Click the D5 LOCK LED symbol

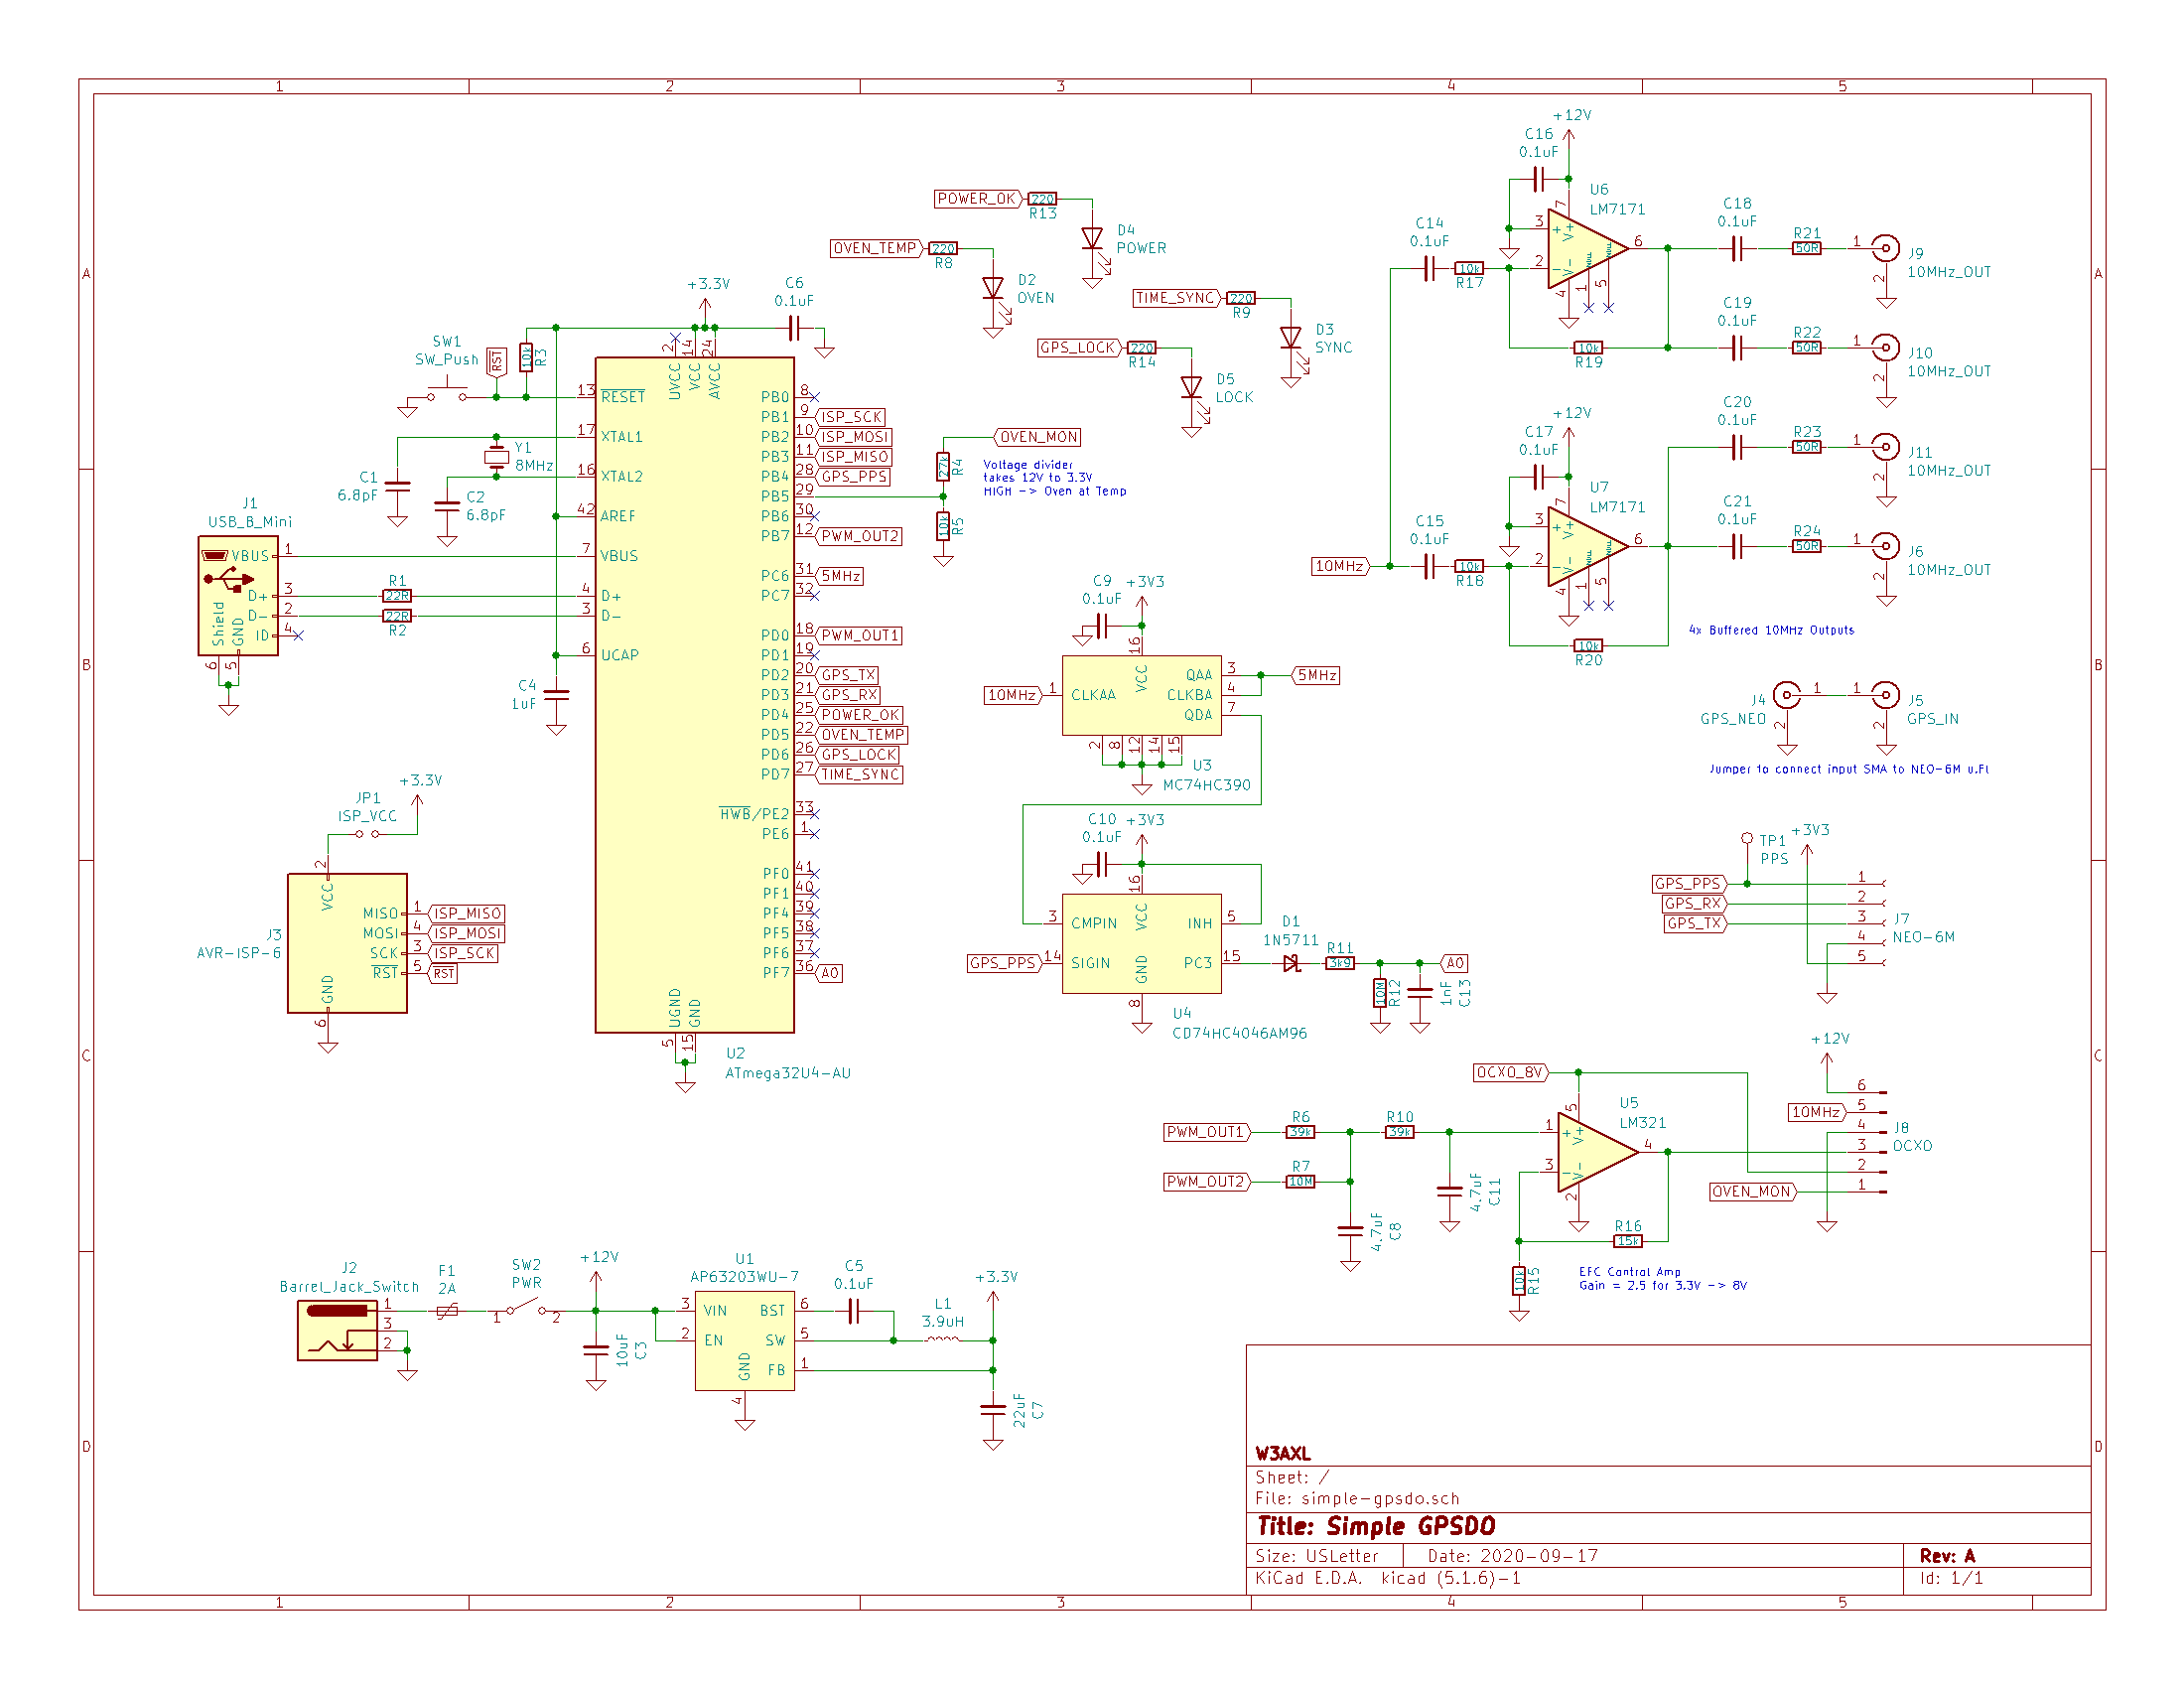click(x=1191, y=388)
